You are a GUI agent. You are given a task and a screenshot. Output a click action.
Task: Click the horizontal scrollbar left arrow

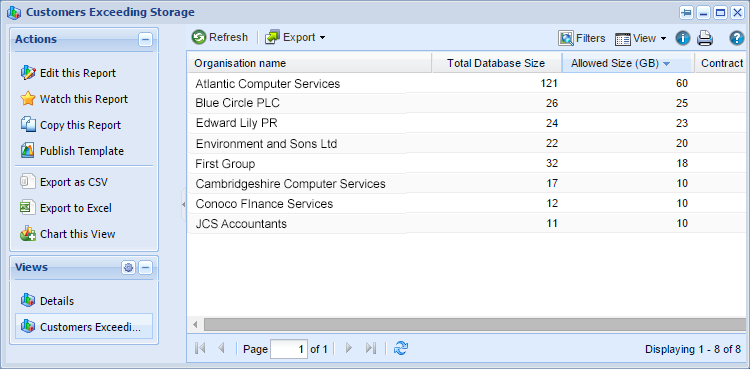(195, 324)
